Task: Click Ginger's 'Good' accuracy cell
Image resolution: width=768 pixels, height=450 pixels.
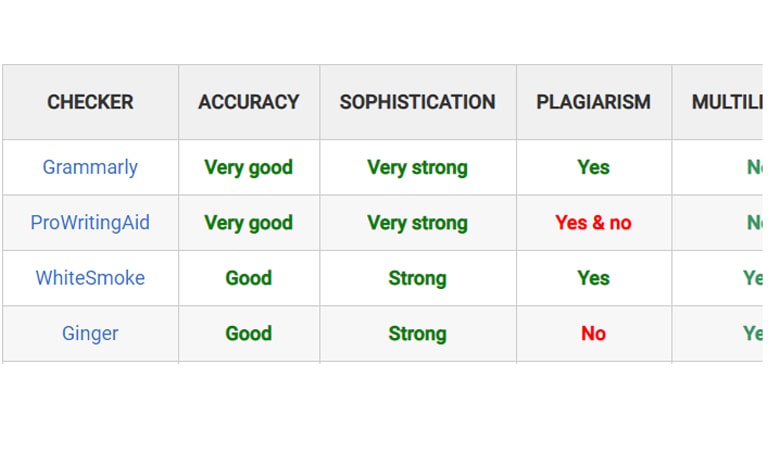Action: tap(249, 333)
